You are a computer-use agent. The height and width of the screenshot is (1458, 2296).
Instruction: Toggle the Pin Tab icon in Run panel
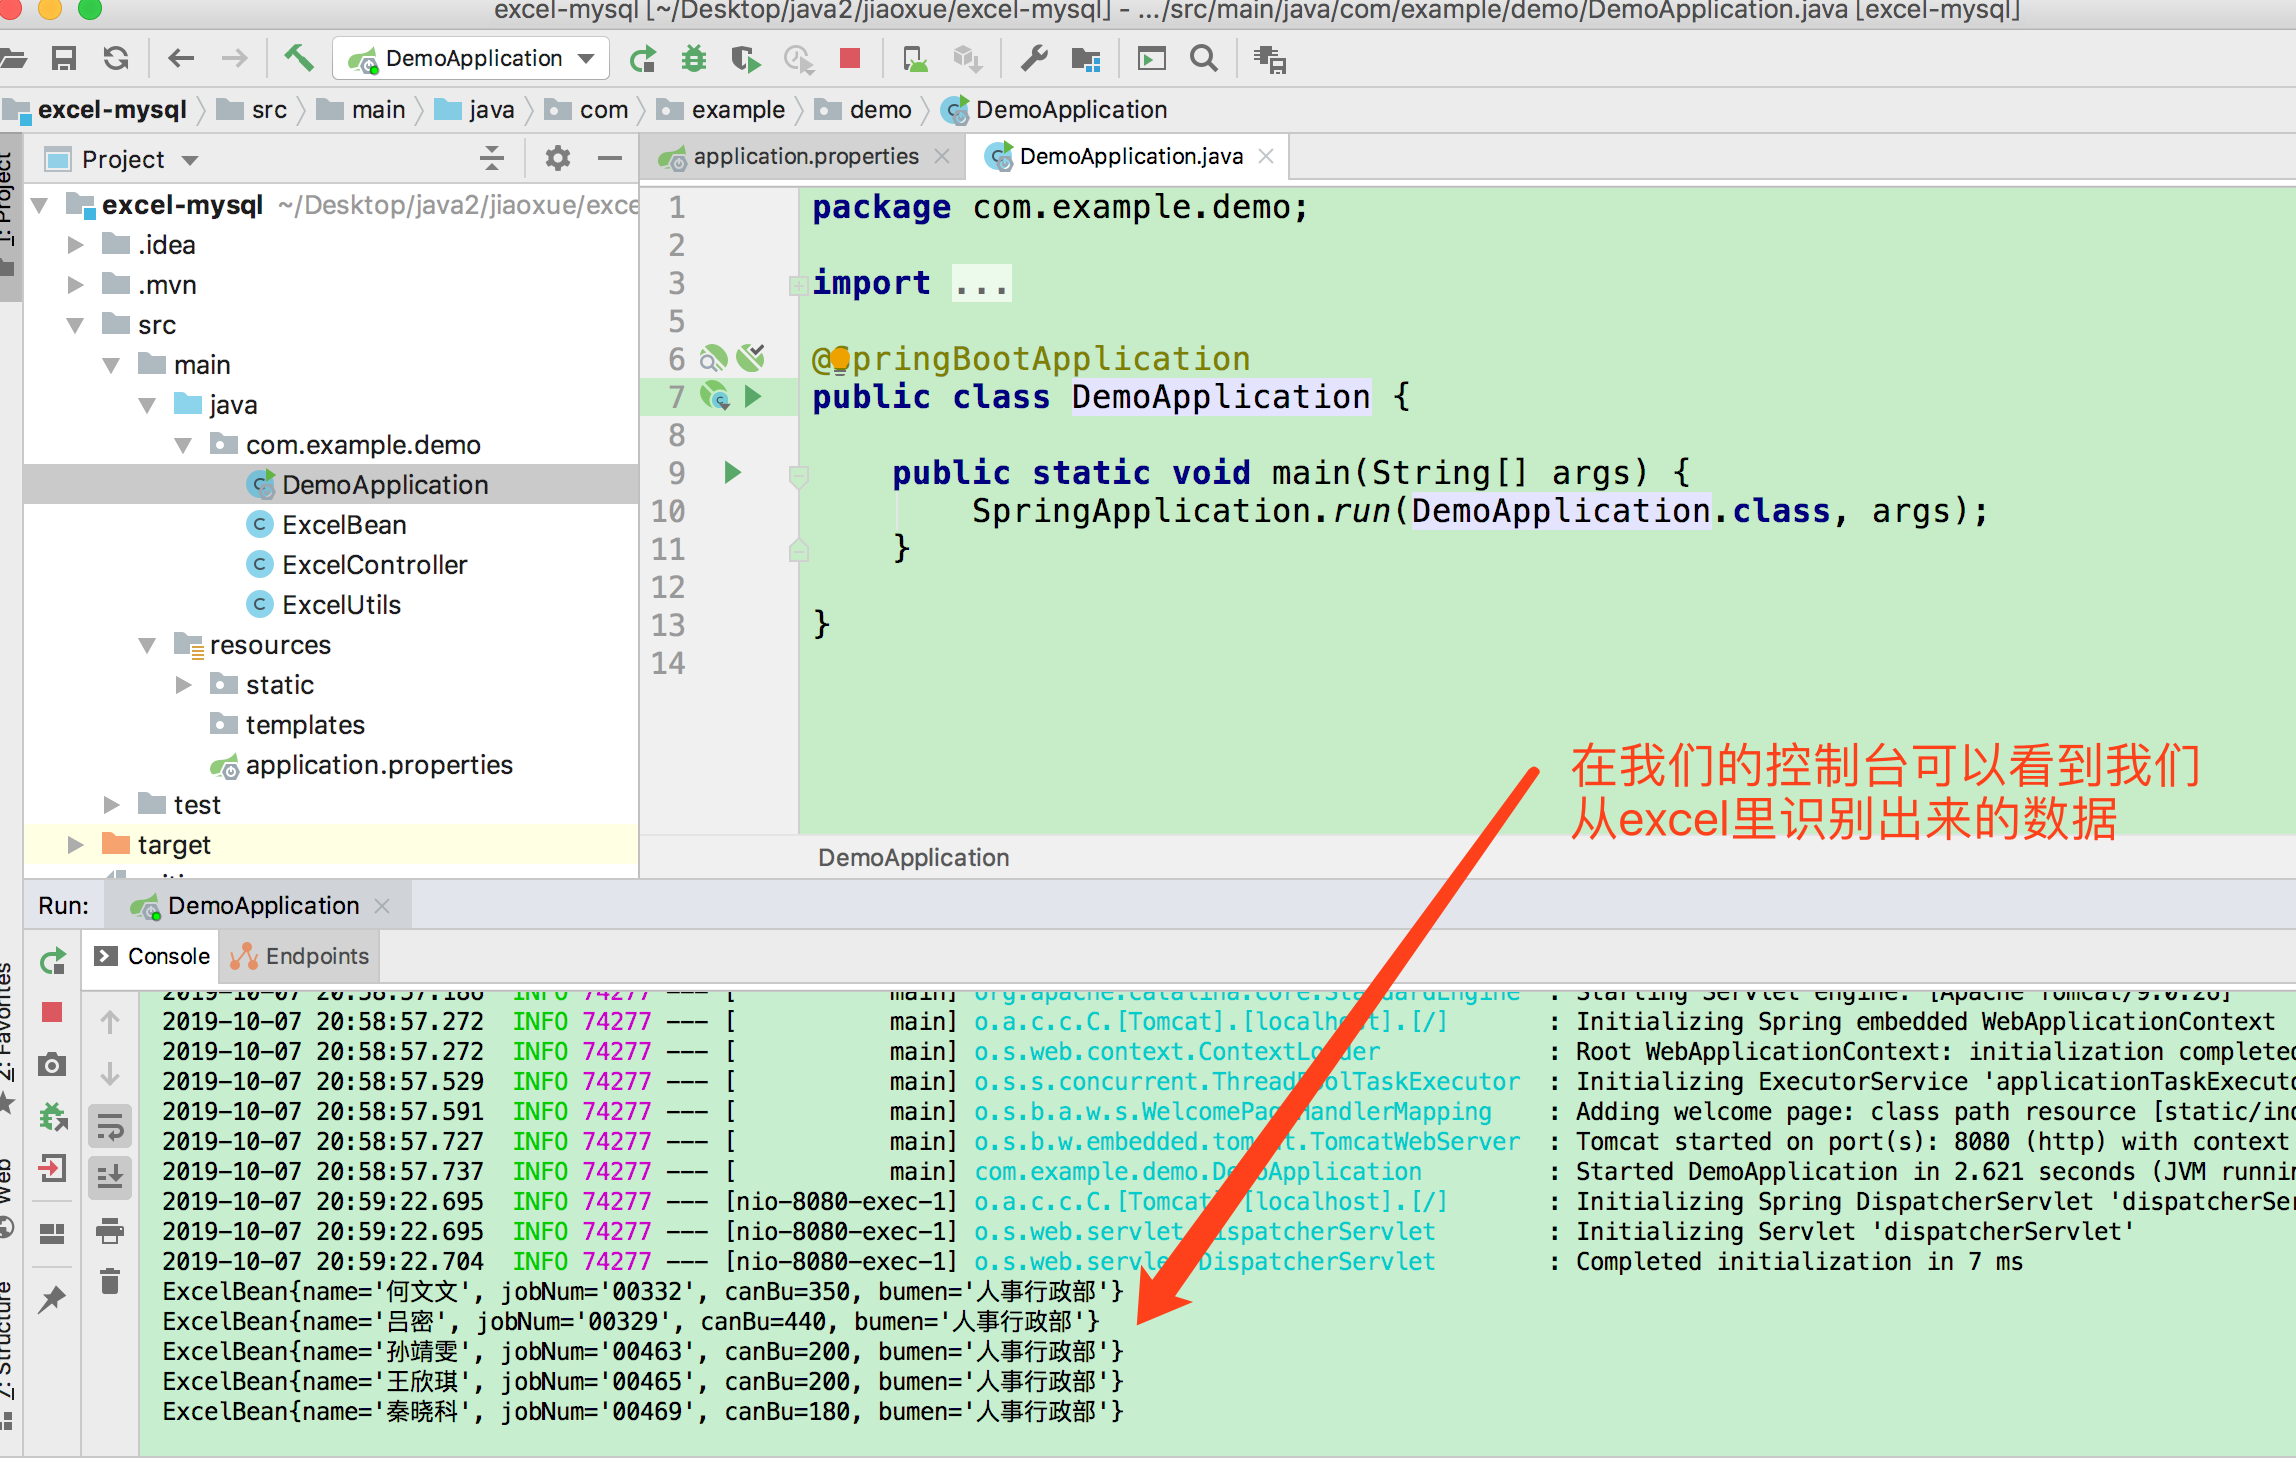tap(53, 1299)
